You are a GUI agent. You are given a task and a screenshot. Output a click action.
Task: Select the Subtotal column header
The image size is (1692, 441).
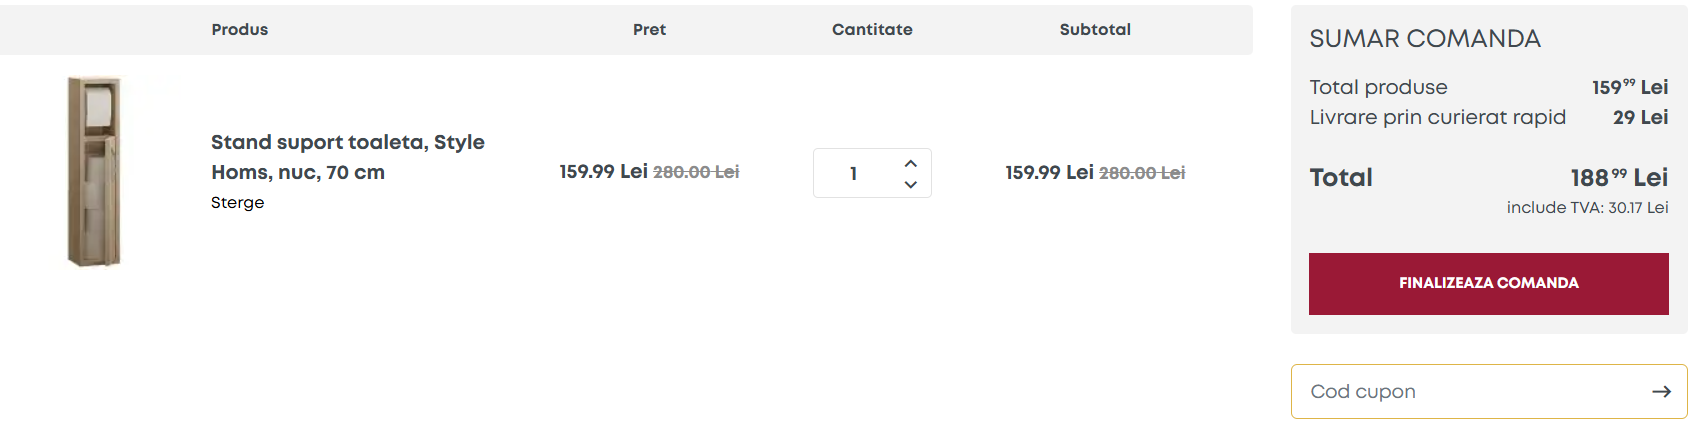(1095, 30)
